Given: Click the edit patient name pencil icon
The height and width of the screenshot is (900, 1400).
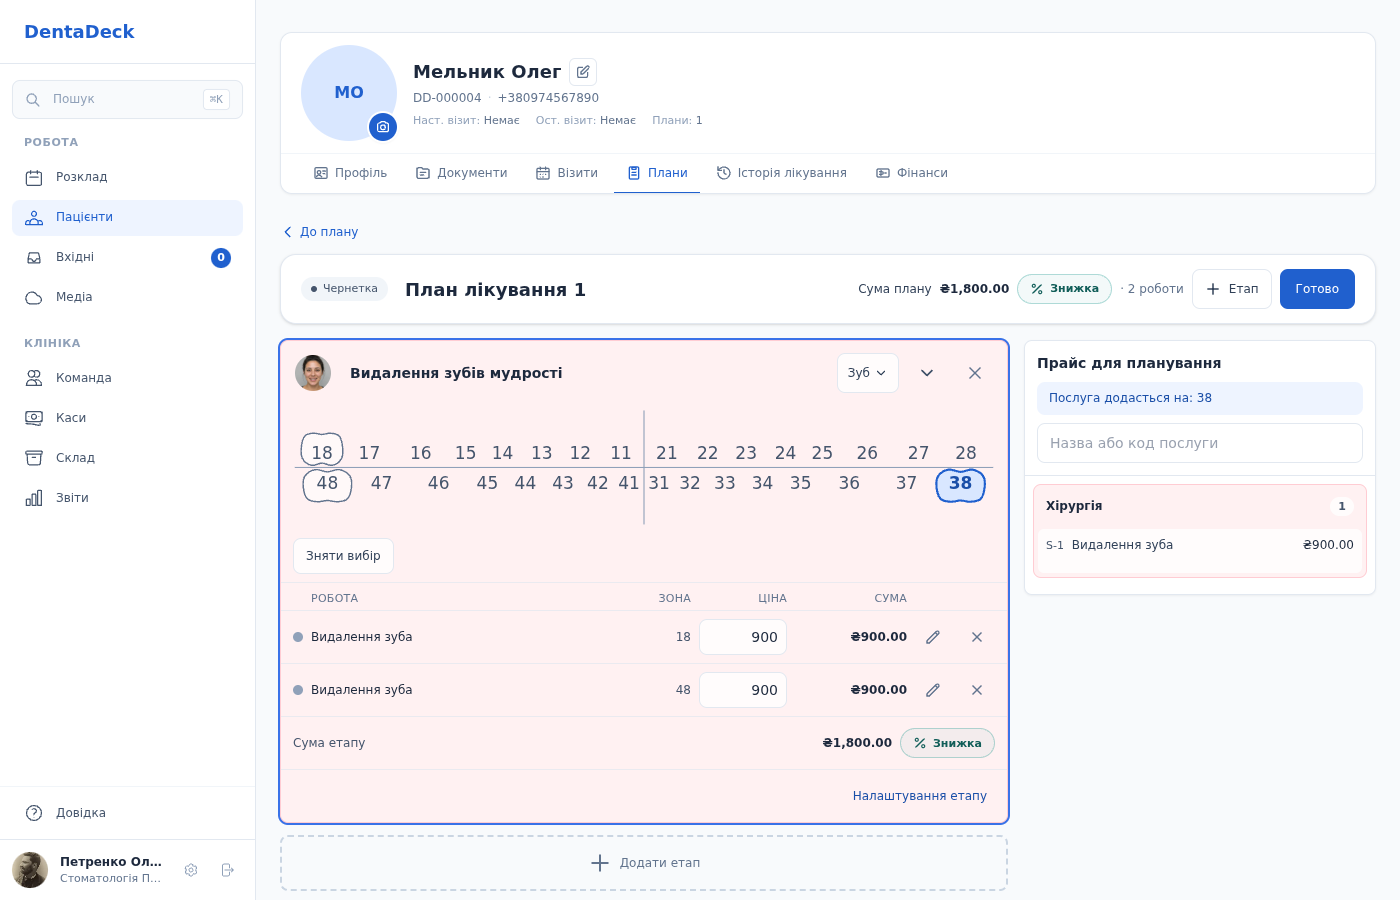Looking at the screenshot, I should (583, 72).
